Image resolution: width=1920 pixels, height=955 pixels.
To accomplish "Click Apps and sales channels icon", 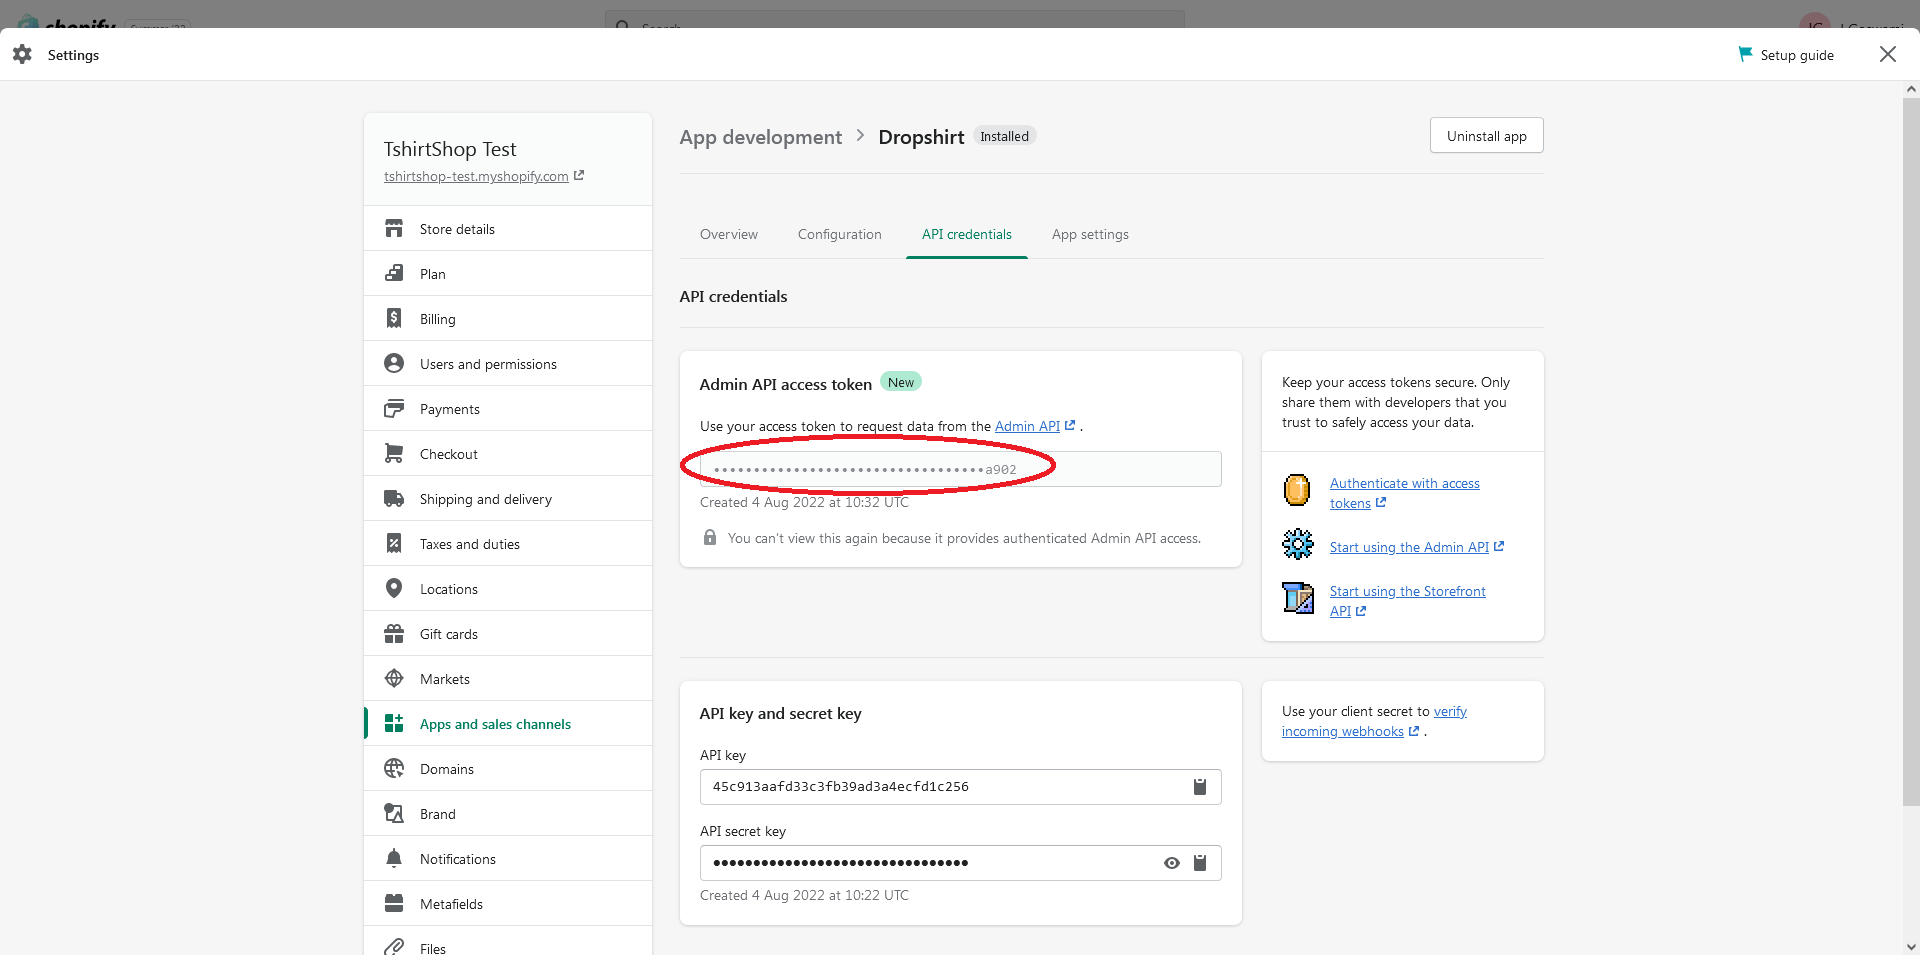I will 394,723.
